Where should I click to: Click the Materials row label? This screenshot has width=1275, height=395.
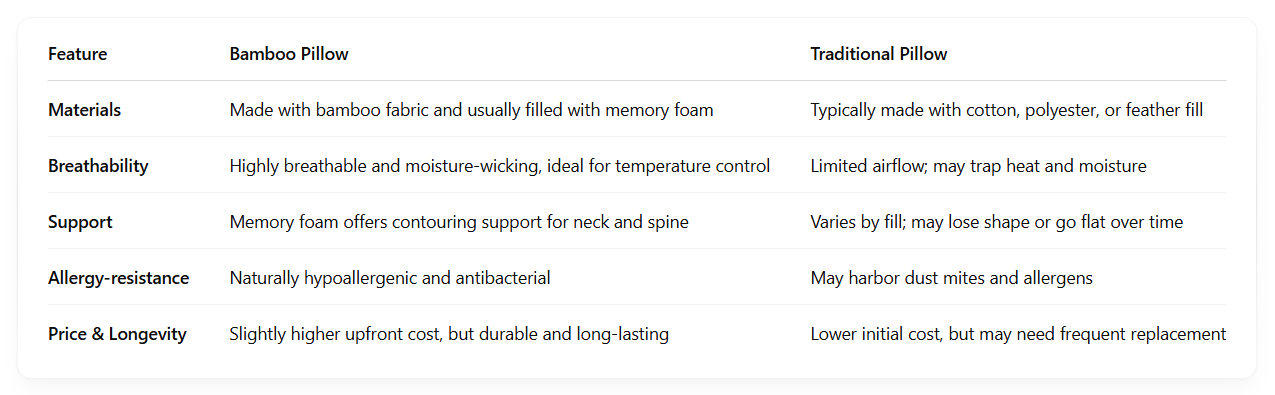pos(84,110)
